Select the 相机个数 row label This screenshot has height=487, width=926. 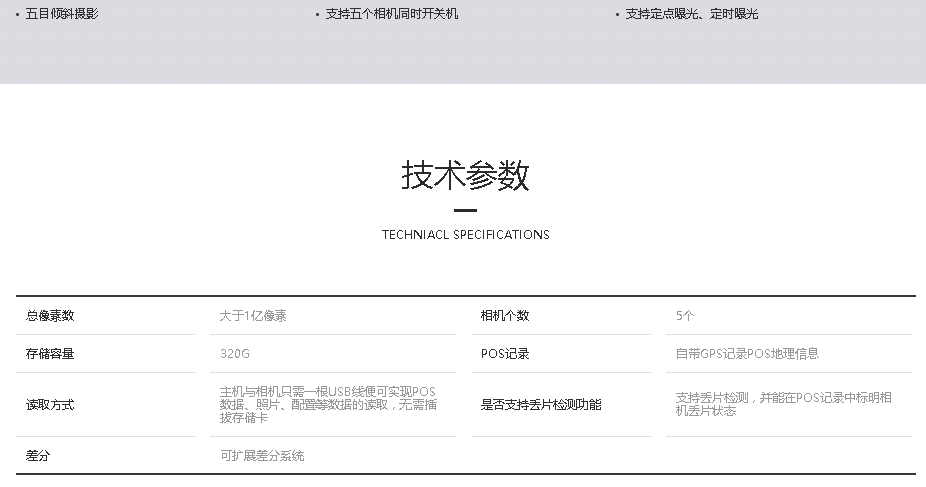505,316
